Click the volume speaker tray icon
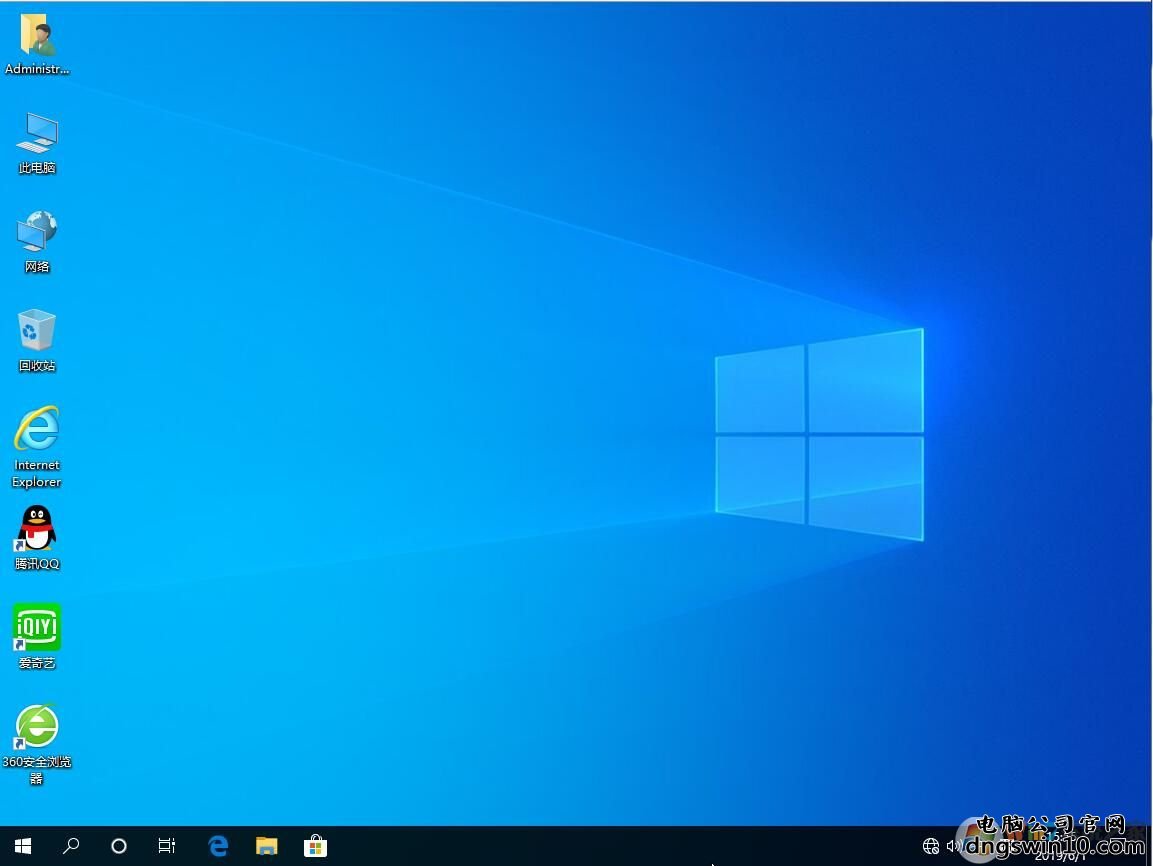Image resolution: width=1153 pixels, height=866 pixels. tap(954, 846)
